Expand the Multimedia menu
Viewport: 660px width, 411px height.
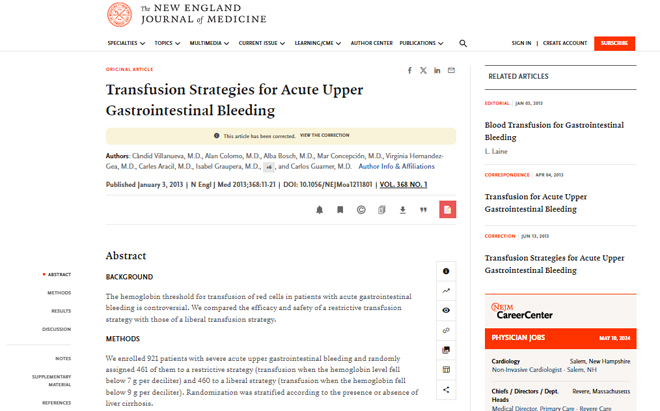pos(209,43)
